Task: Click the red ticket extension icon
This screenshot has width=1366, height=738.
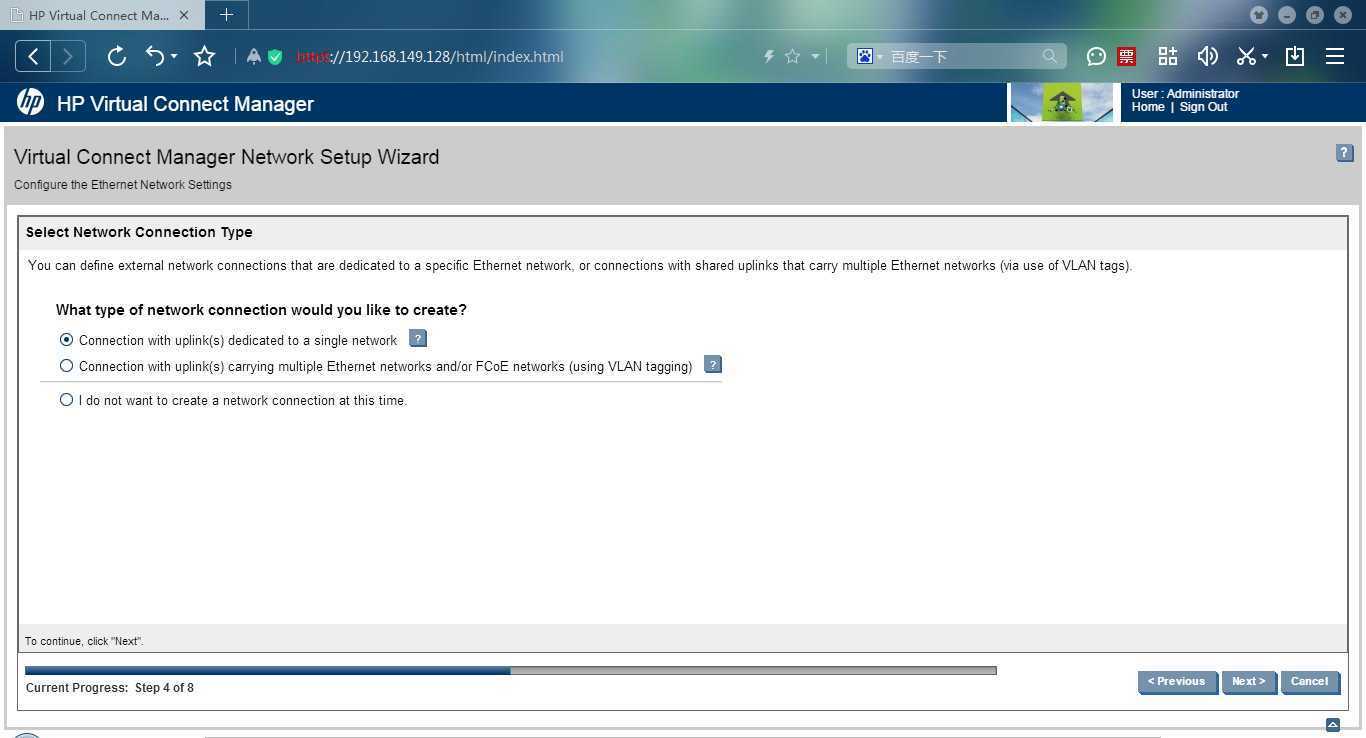Action: [x=1127, y=57]
